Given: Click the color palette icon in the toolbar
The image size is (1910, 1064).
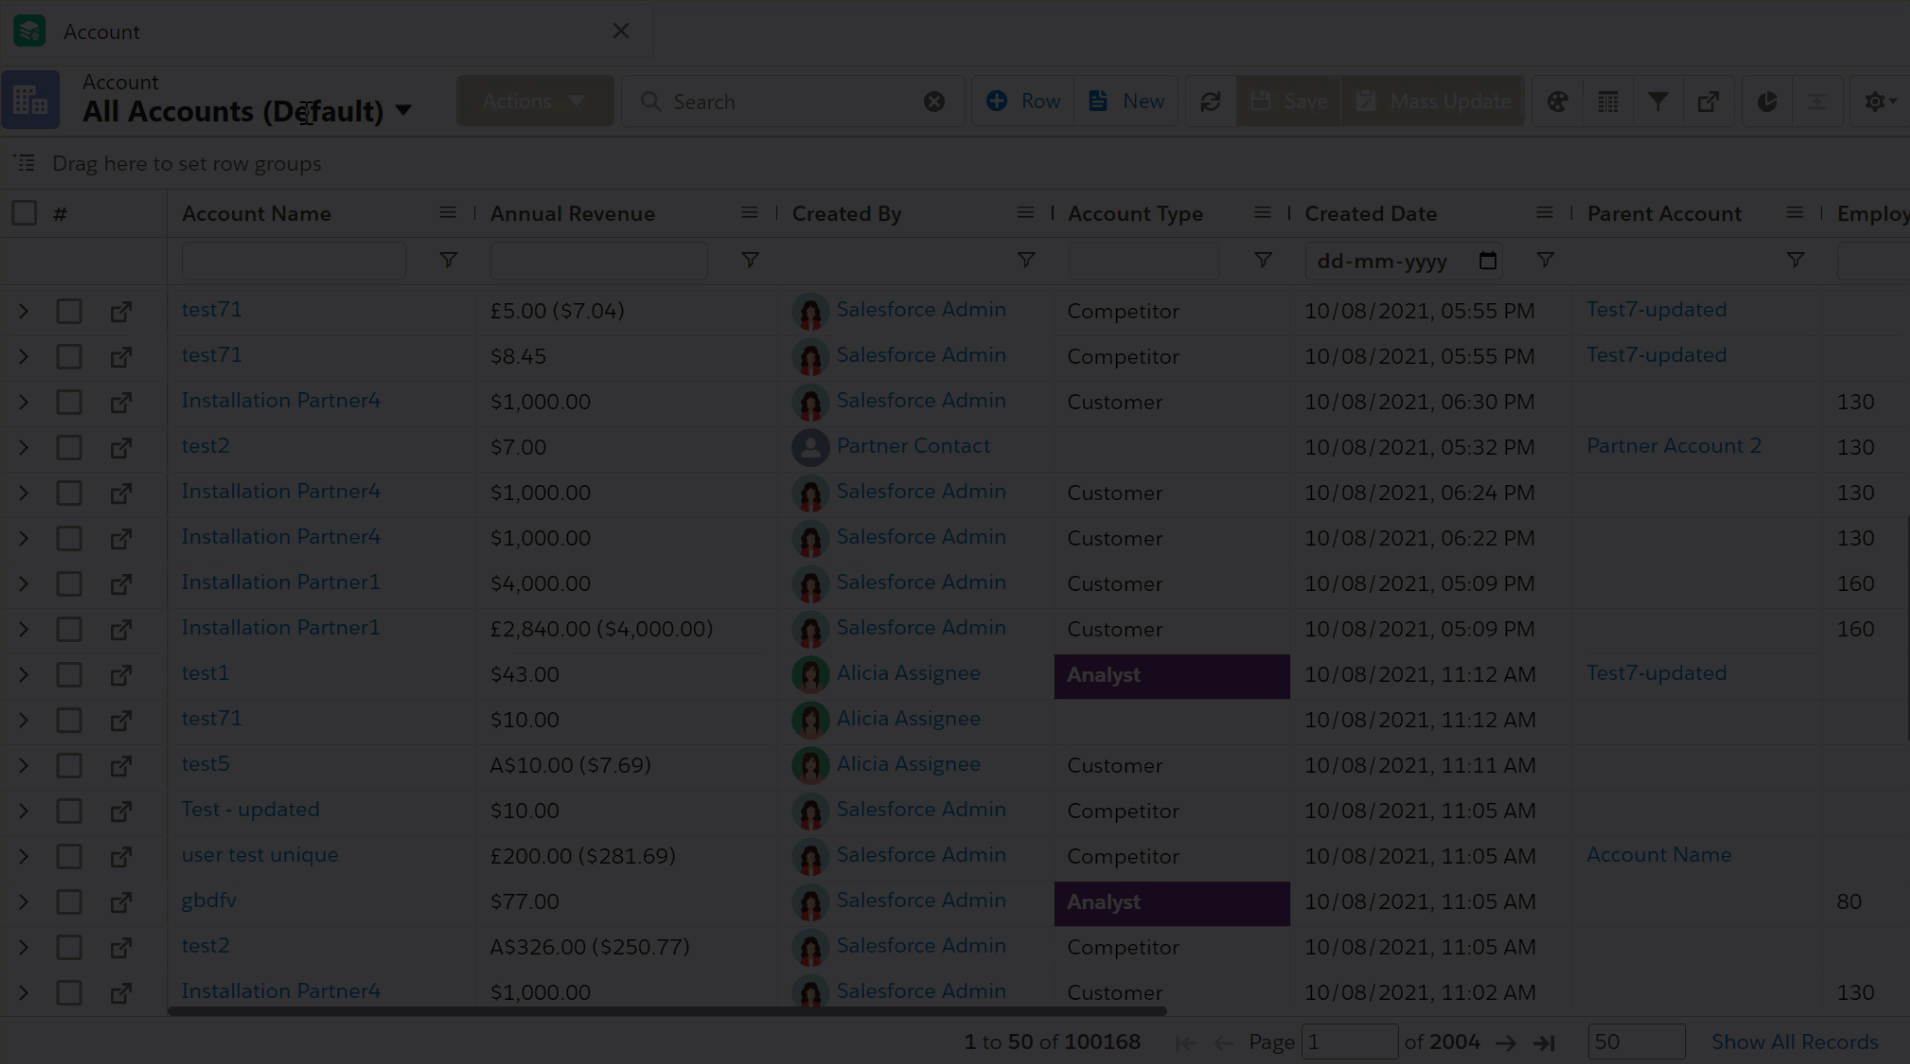Looking at the screenshot, I should [1557, 102].
